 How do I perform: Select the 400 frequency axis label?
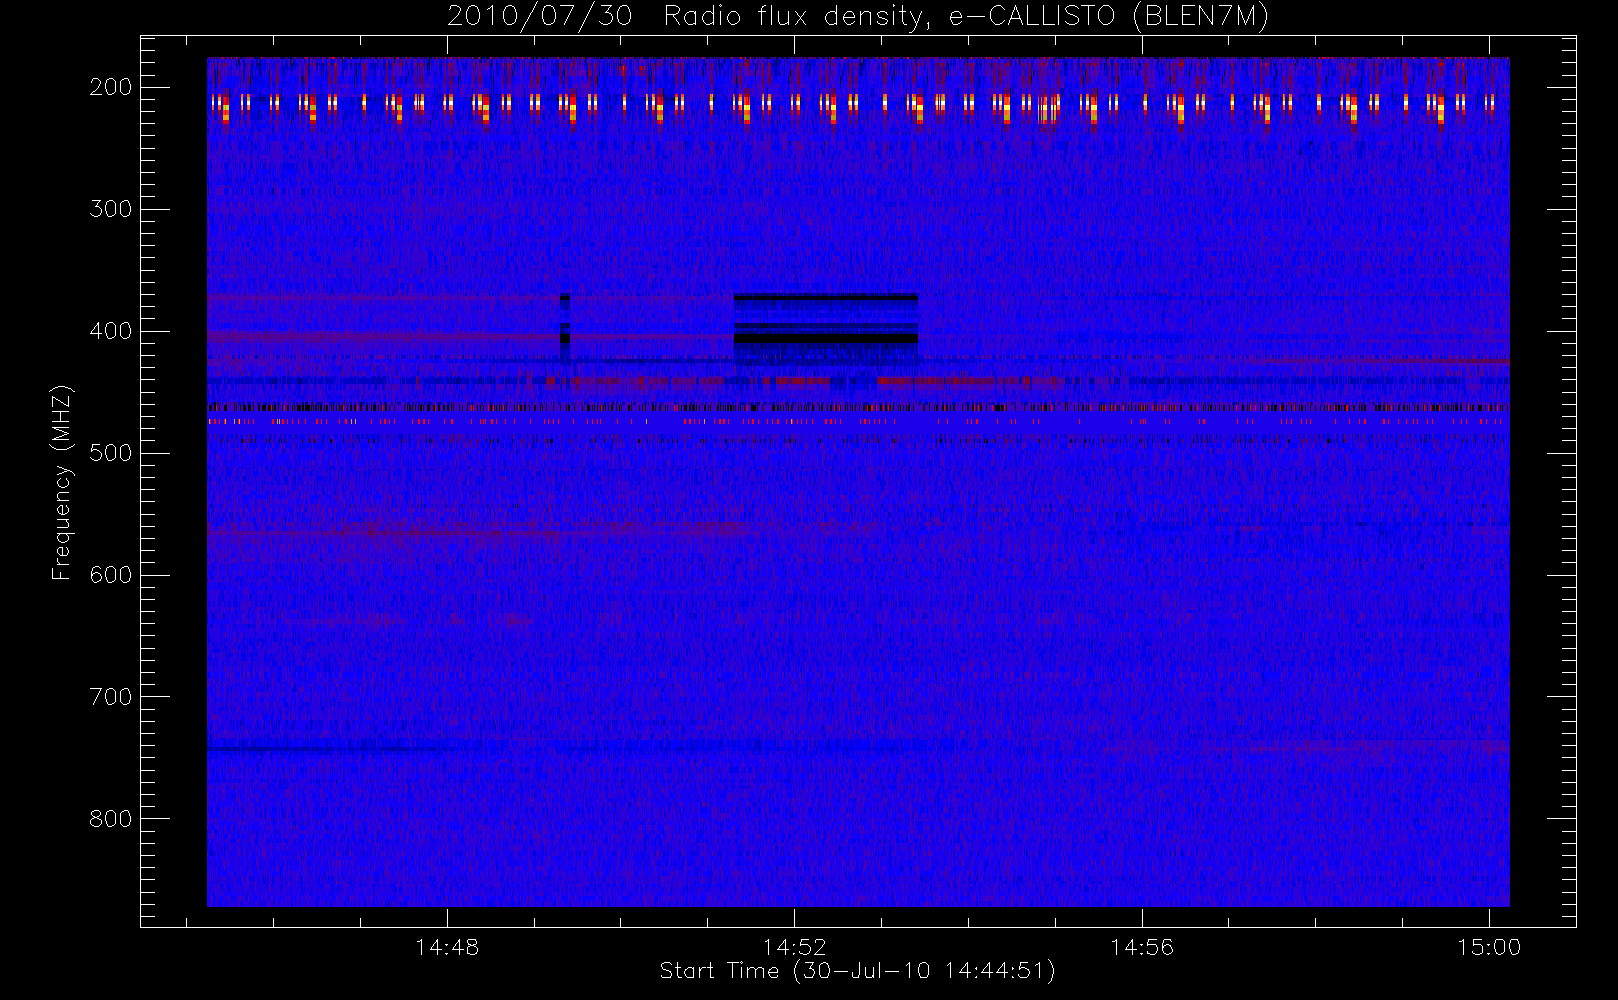[x=111, y=331]
